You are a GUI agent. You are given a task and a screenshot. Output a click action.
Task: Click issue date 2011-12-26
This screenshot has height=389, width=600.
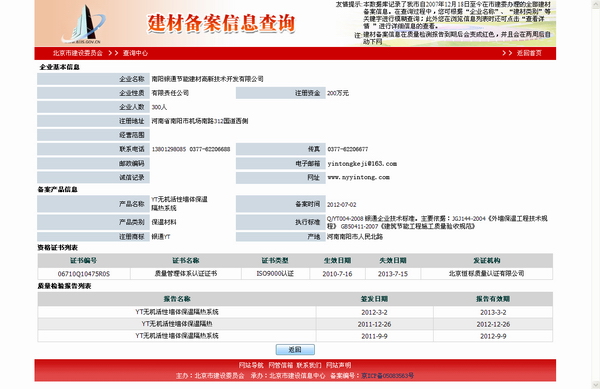374,324
